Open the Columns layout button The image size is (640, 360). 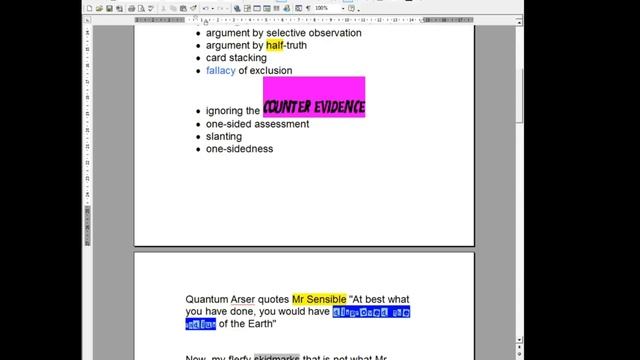(277, 8)
